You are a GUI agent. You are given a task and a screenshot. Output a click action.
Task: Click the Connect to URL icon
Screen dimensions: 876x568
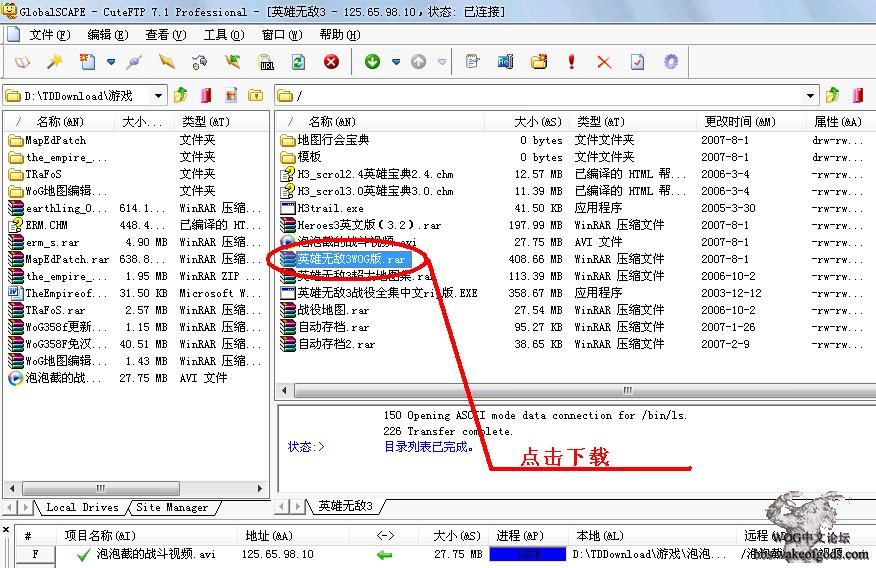click(x=266, y=62)
